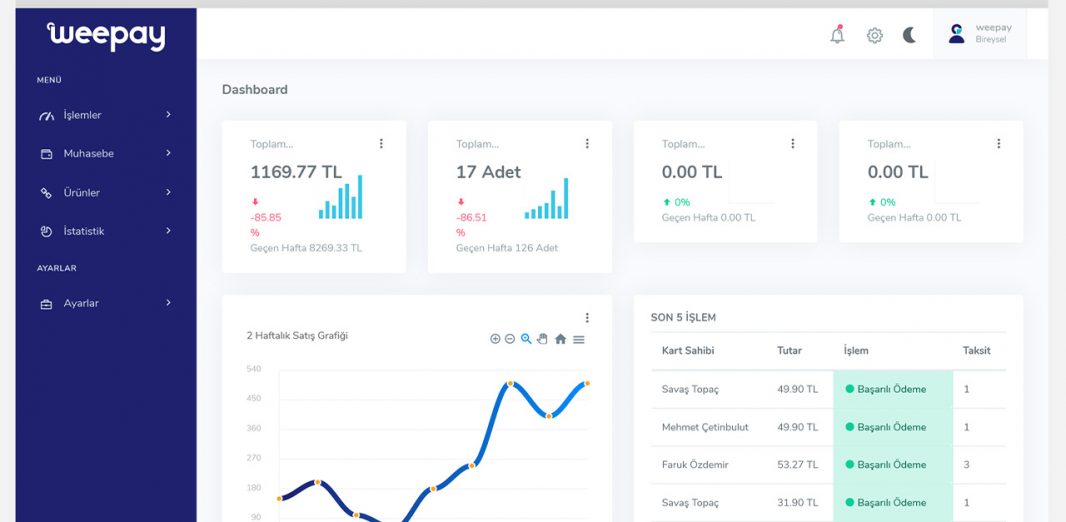Expand the Muhasebe menu chevron

[x=168, y=153]
